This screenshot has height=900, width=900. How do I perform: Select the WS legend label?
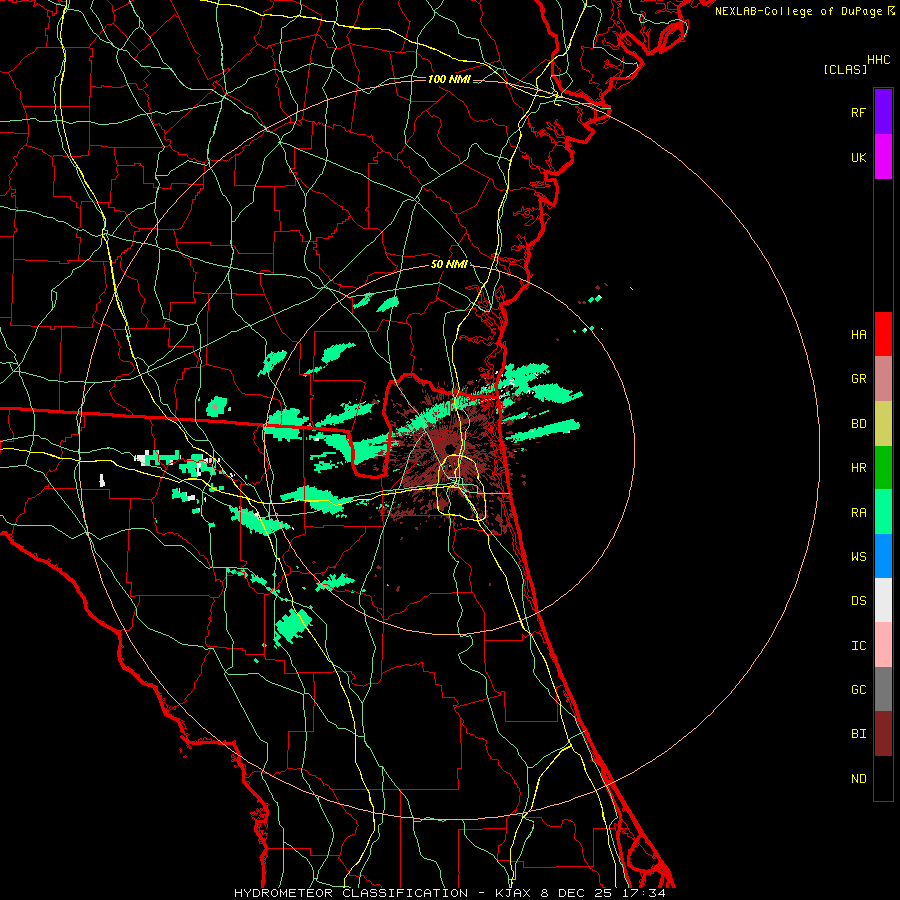(858, 557)
